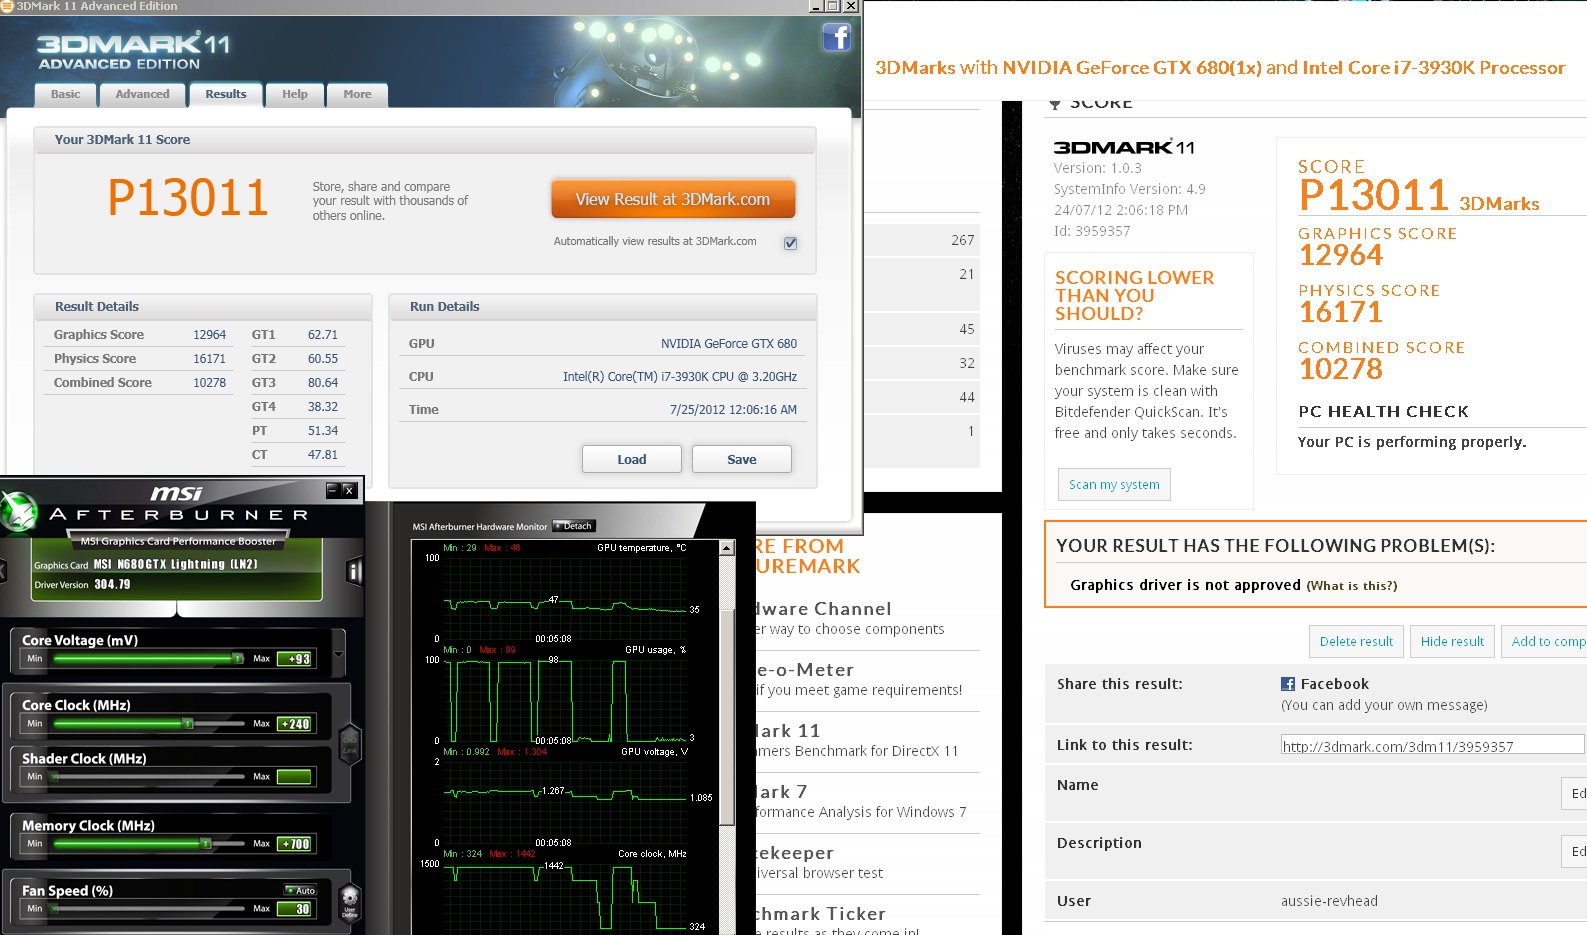
Task: Click the Facebook share icon on results page
Action: (1288, 684)
